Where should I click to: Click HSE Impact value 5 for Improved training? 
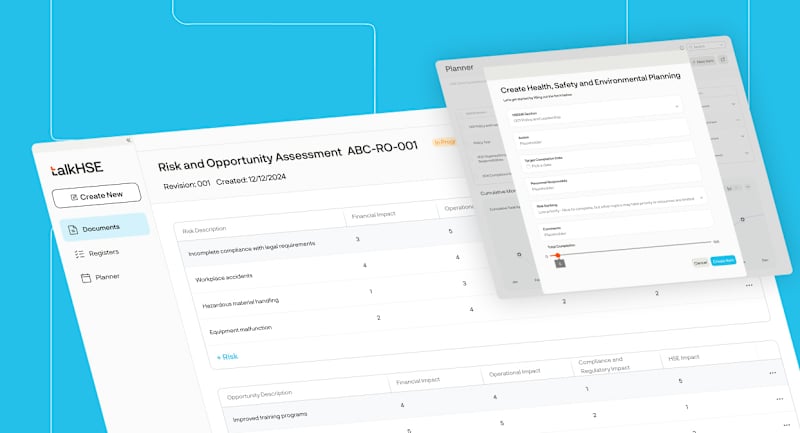[680, 381]
